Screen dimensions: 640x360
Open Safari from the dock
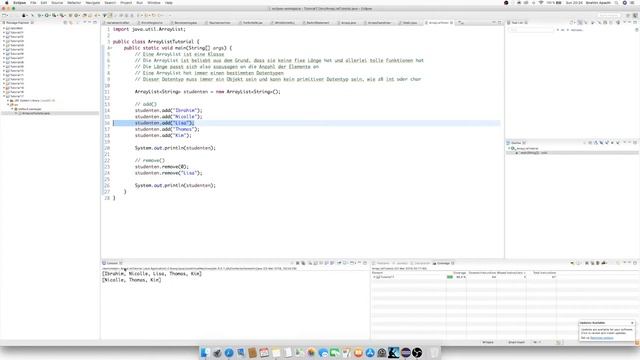229,352
